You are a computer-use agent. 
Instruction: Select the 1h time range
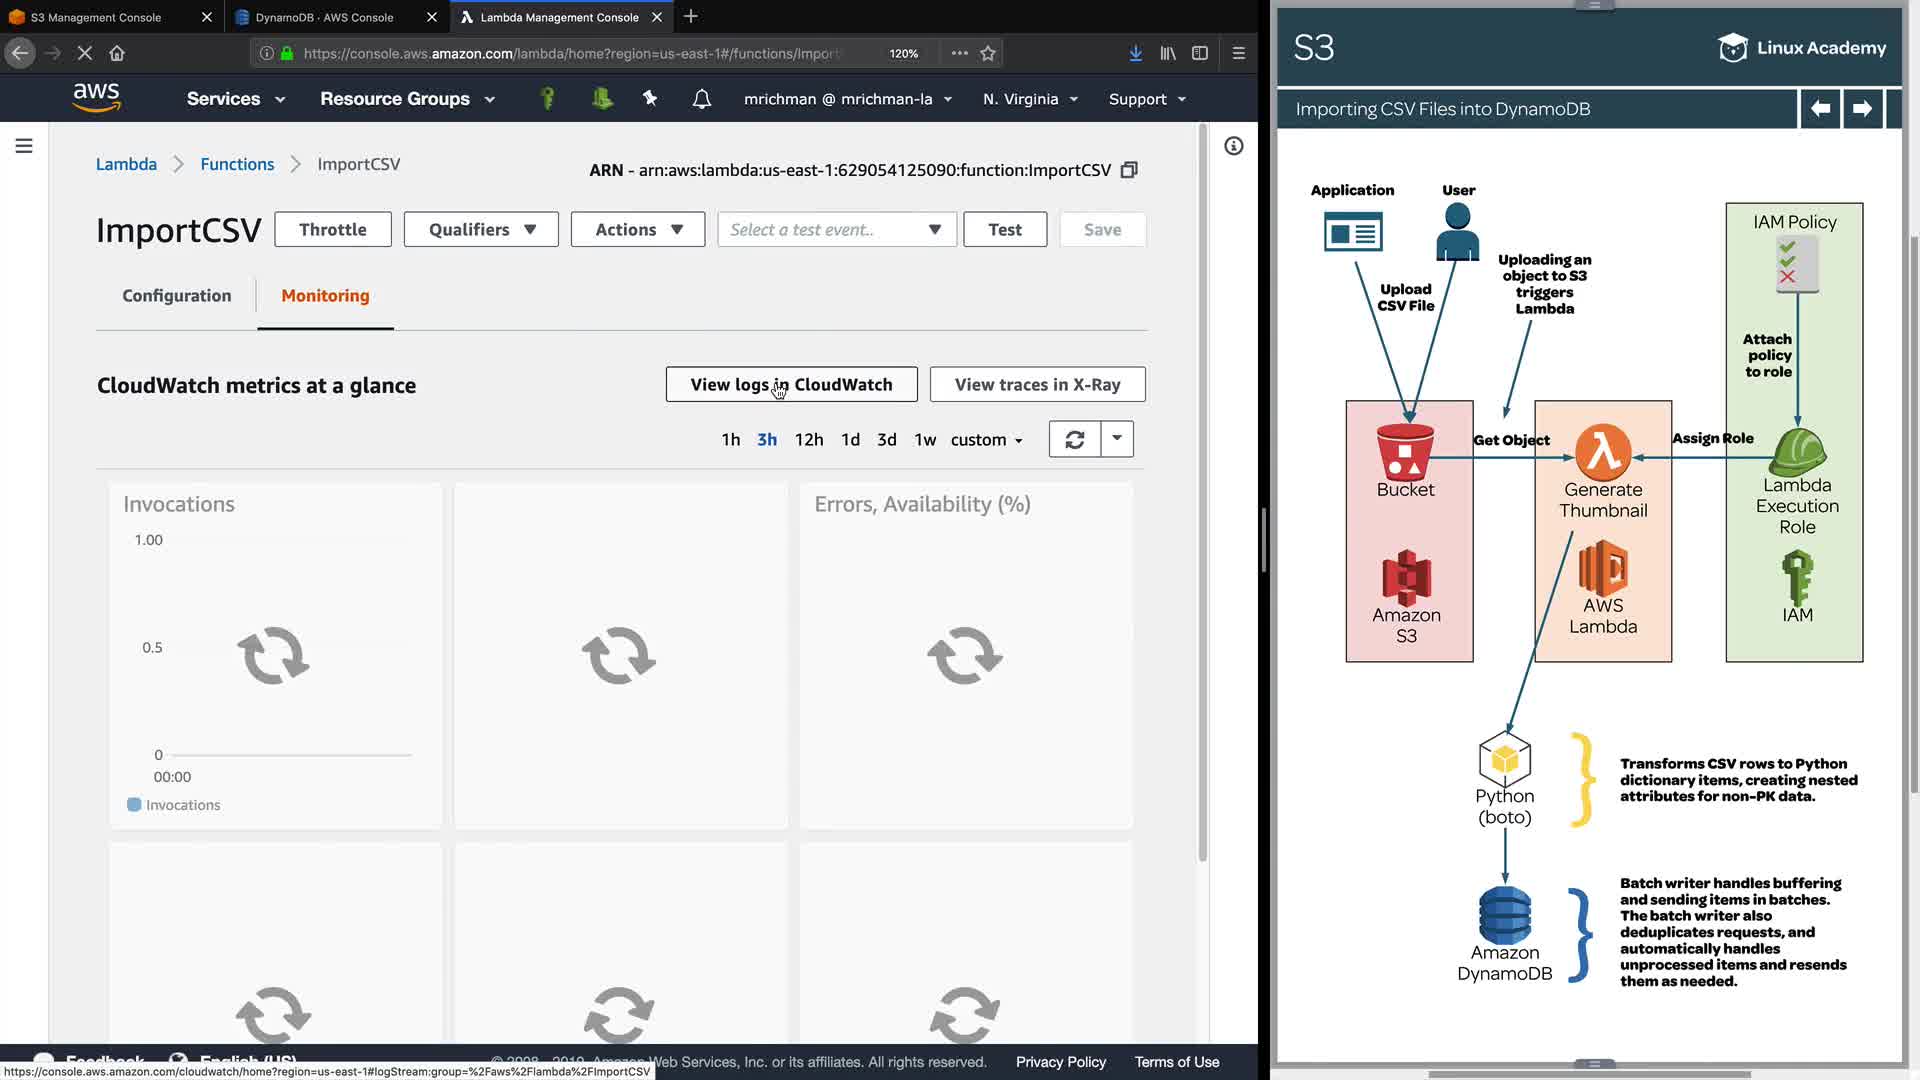[731, 440]
